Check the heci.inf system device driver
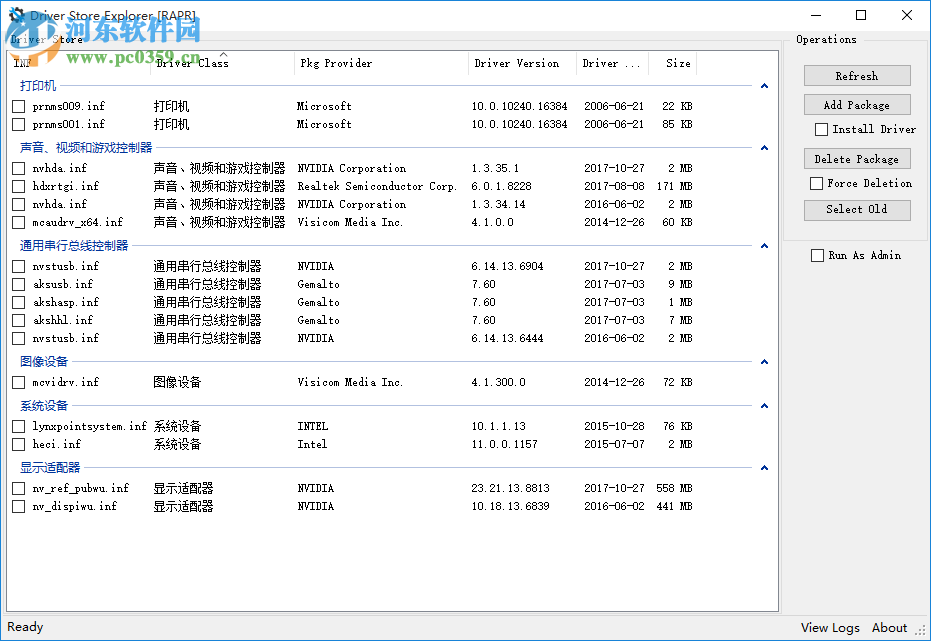 point(17,444)
